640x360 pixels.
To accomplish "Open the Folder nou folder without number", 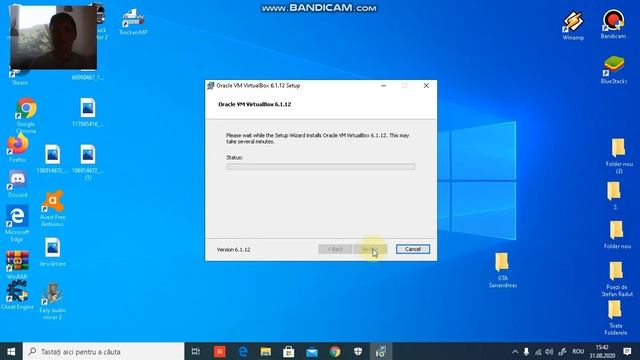I will pyautogui.click(x=617, y=235).
